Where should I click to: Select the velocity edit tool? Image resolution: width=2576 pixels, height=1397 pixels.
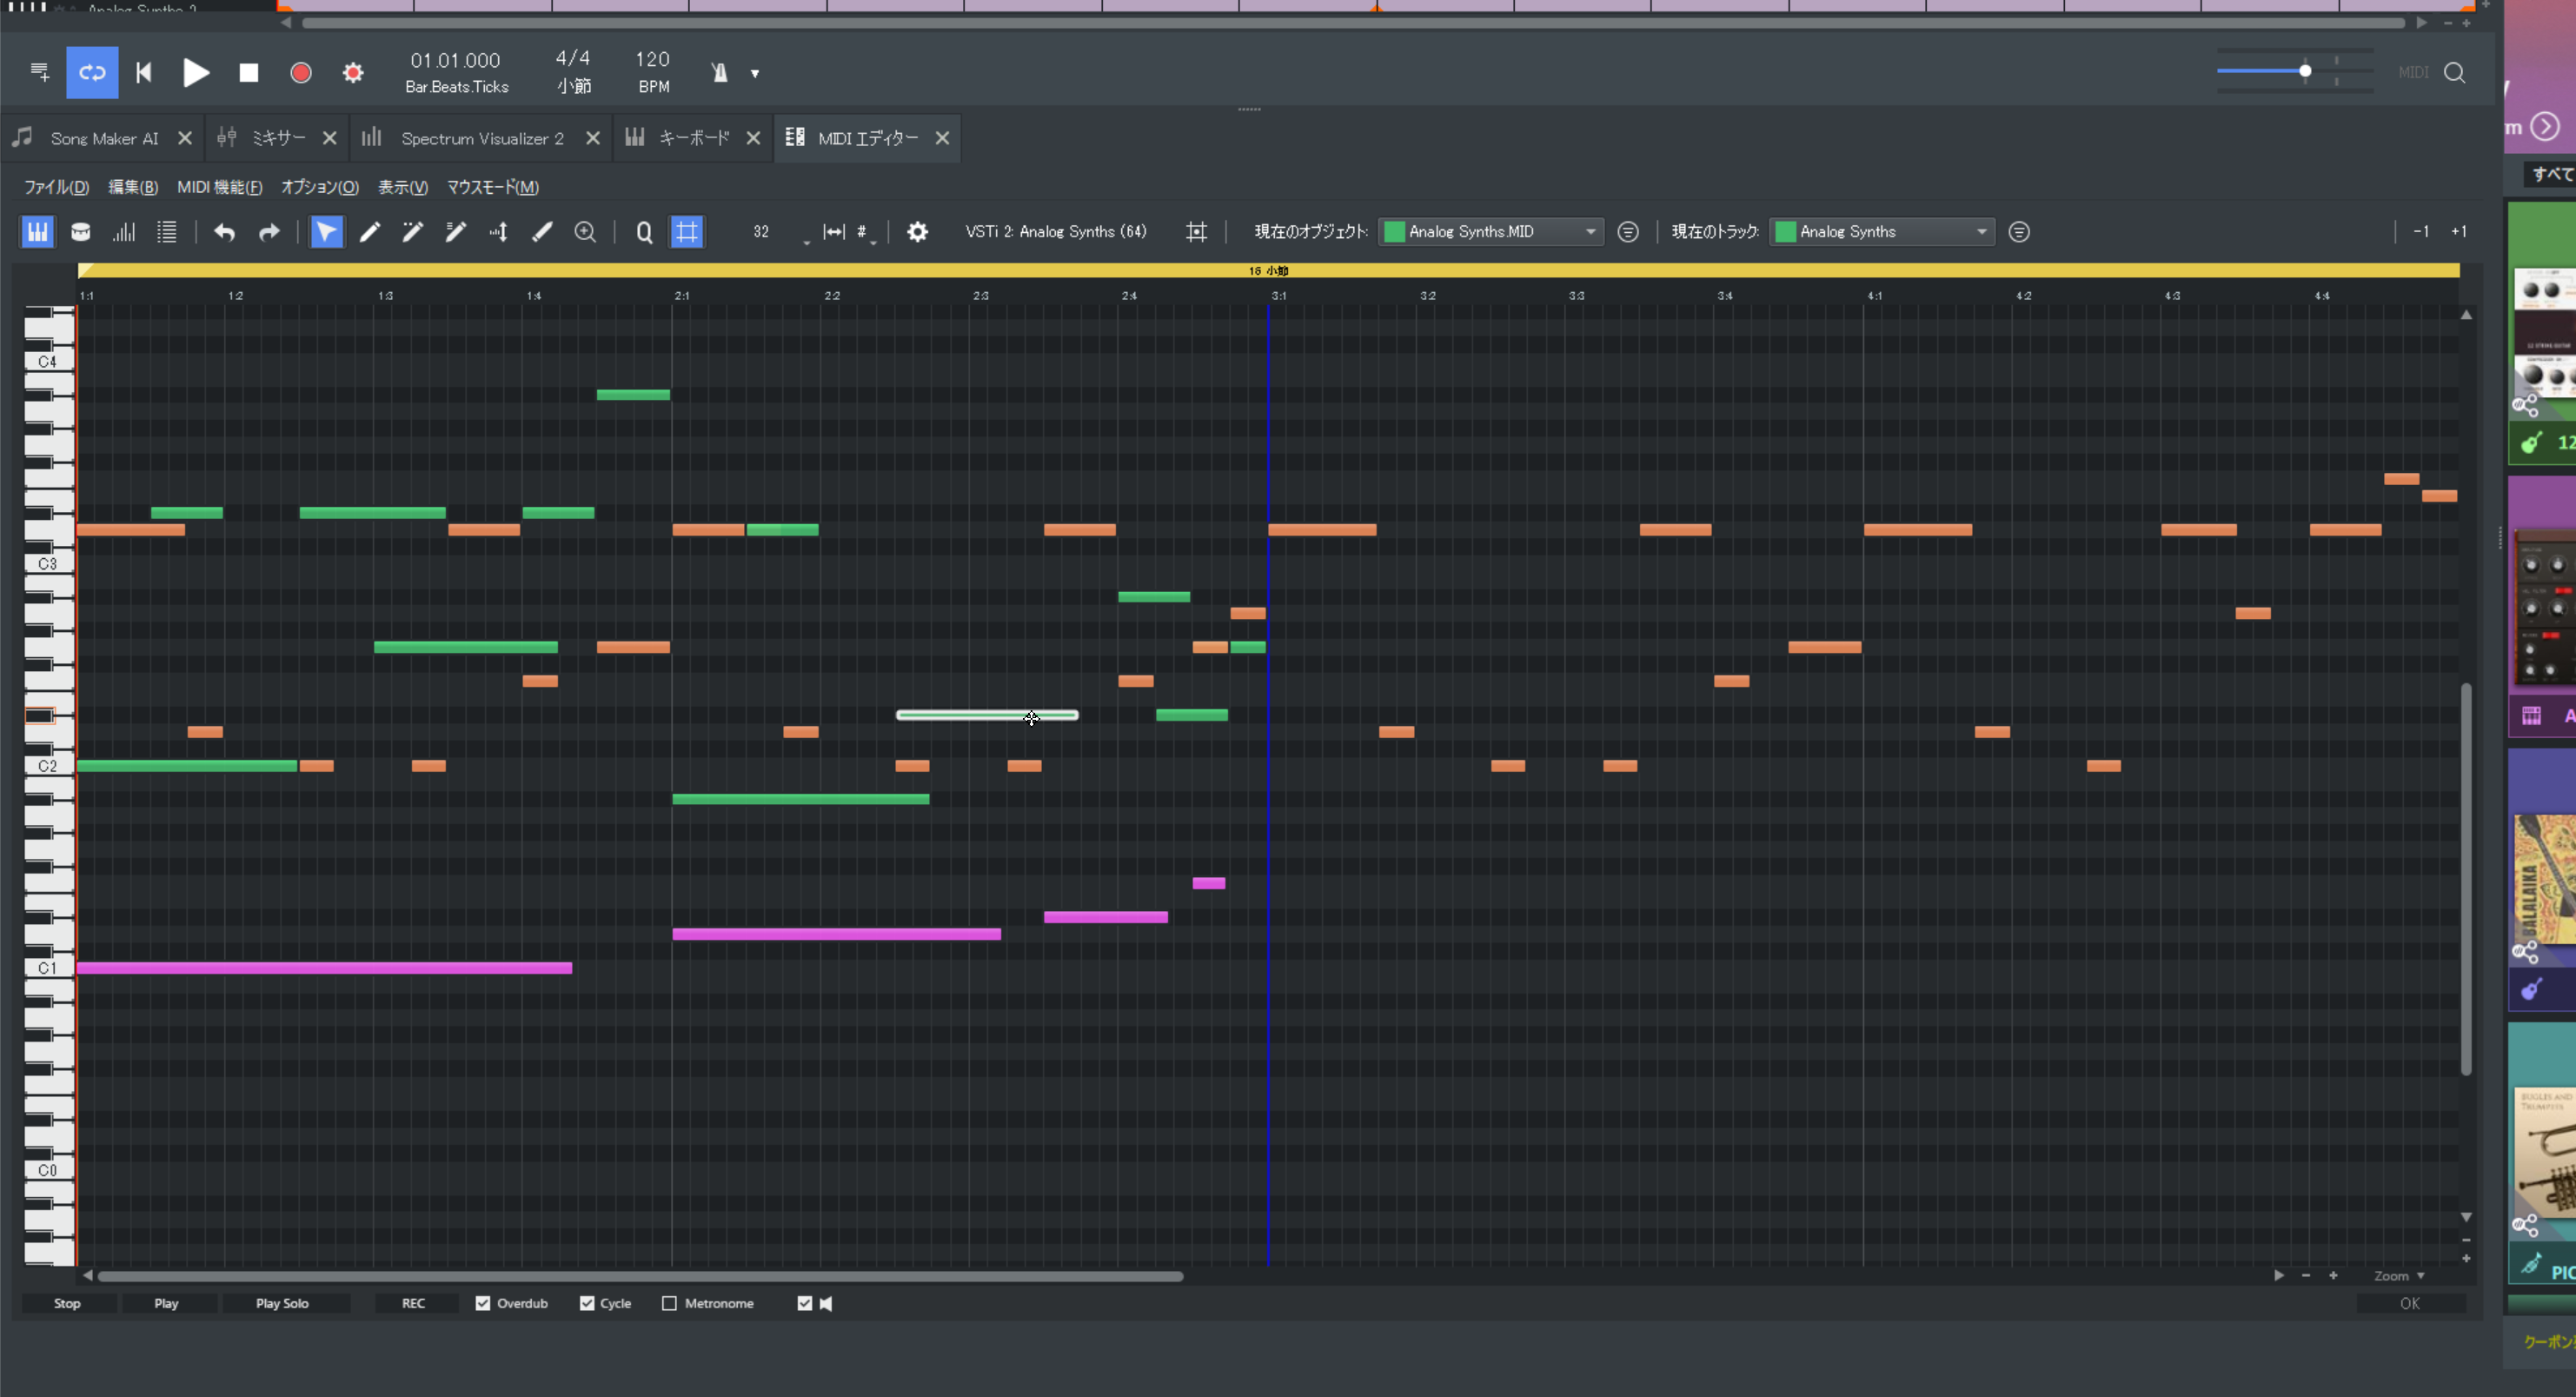[x=499, y=232]
